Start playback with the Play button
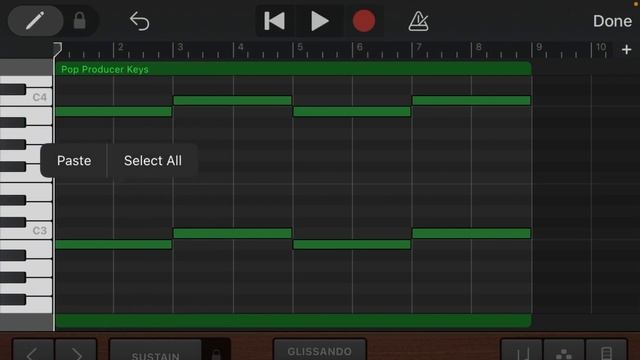640x360 pixels. click(319, 21)
